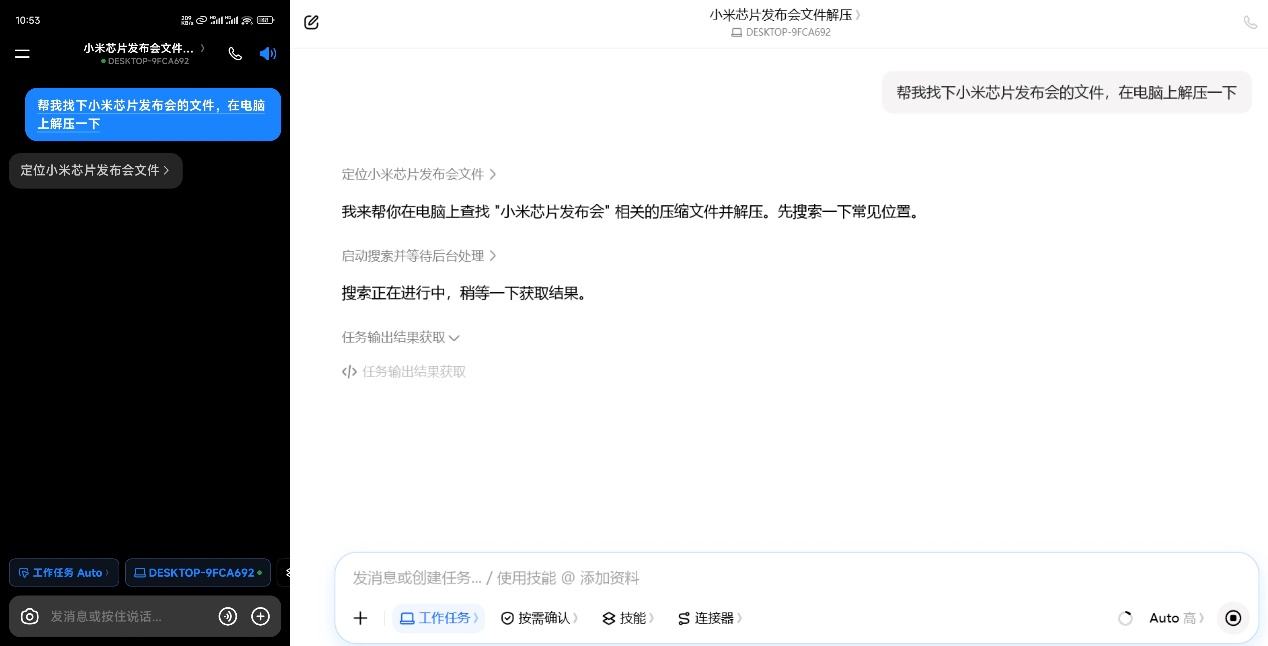Start a voice call in phone panel

[235, 54]
